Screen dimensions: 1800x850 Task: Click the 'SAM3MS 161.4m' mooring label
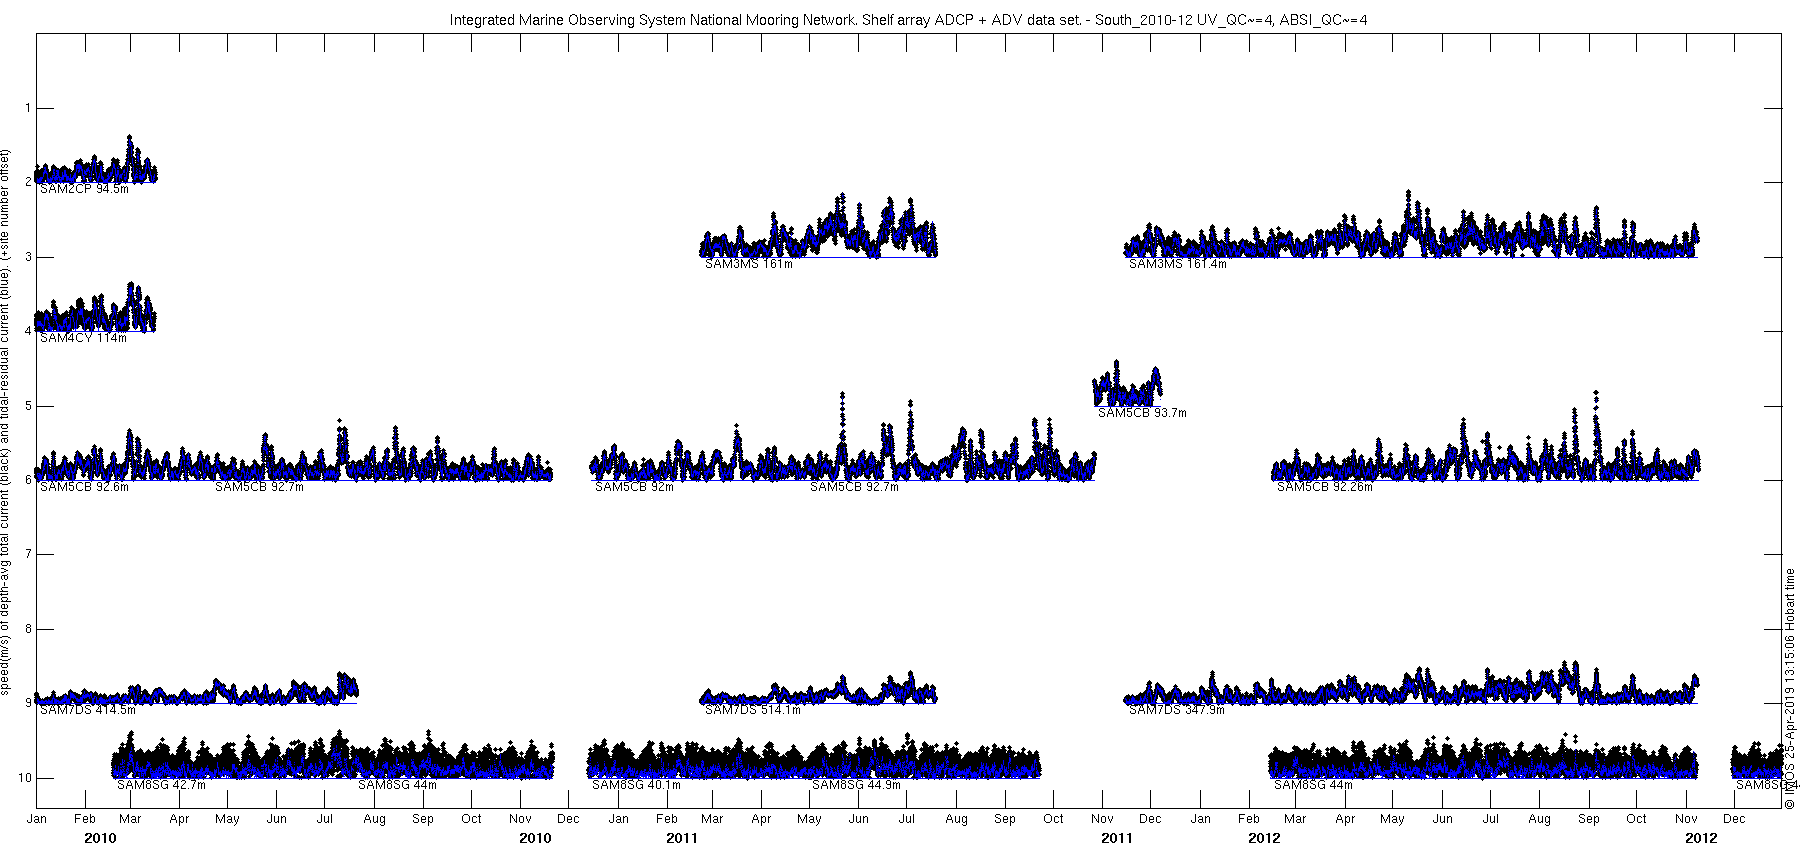pos(1178,264)
